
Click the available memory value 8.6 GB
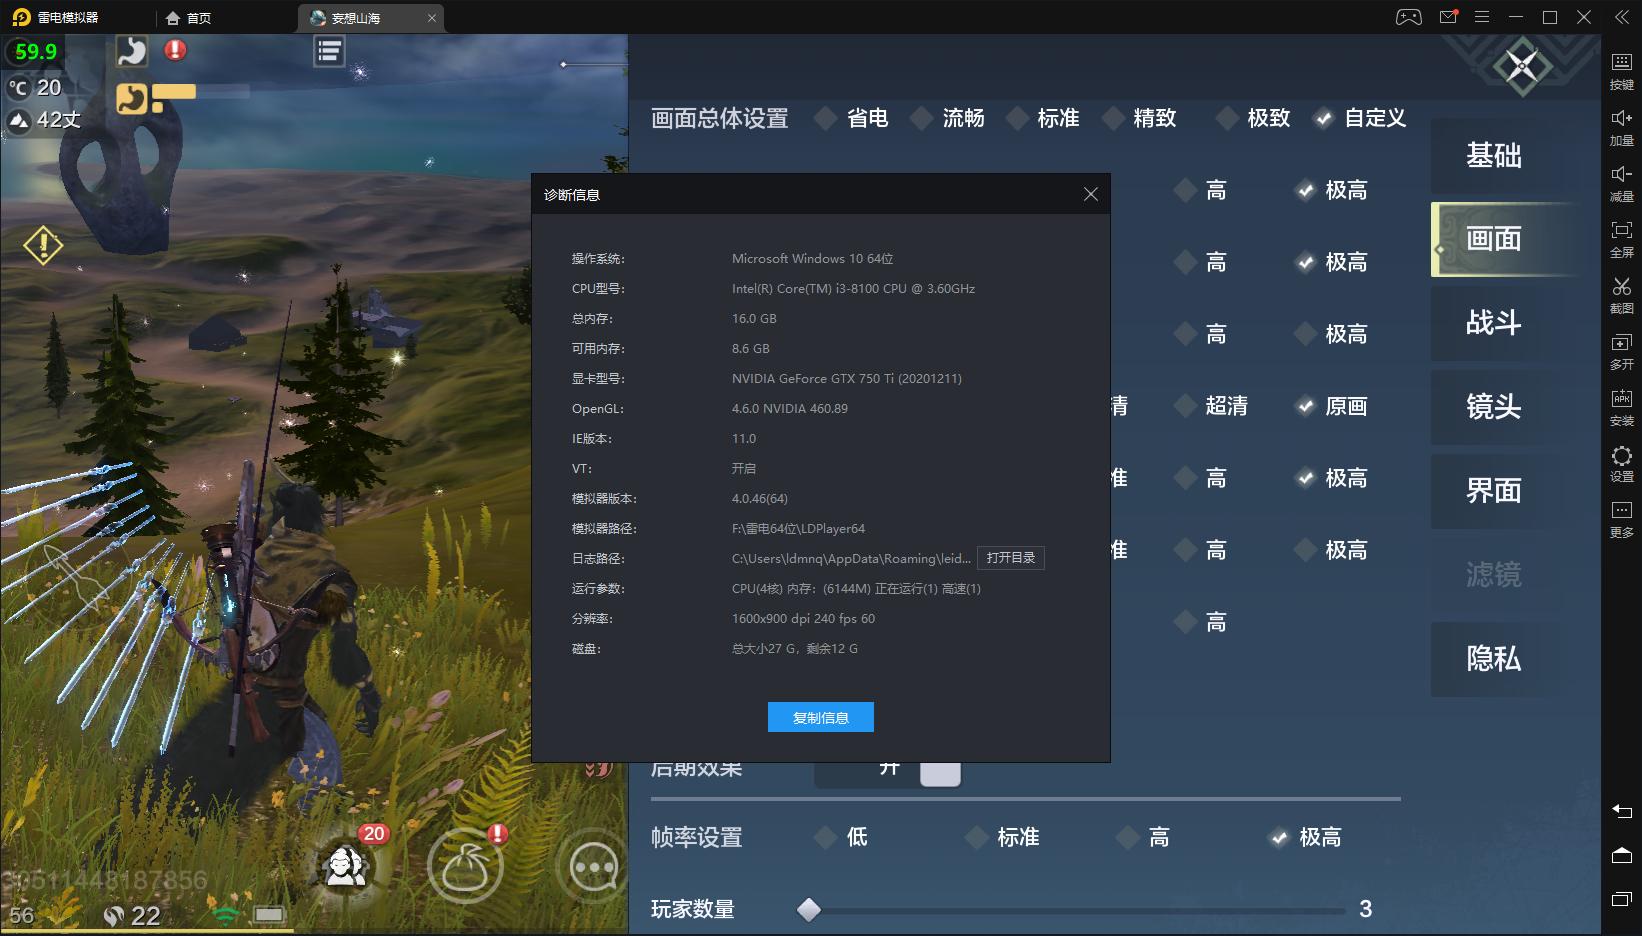pos(751,349)
